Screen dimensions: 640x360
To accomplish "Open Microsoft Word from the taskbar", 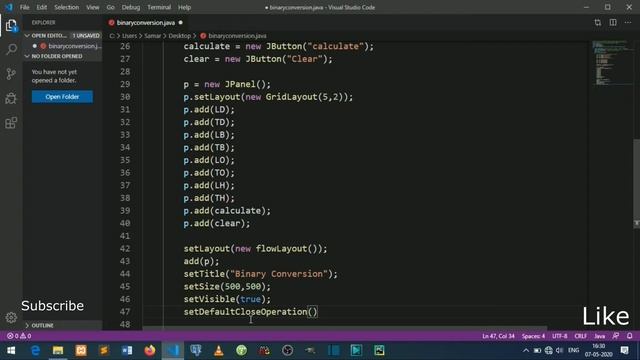I will [x=127, y=350].
